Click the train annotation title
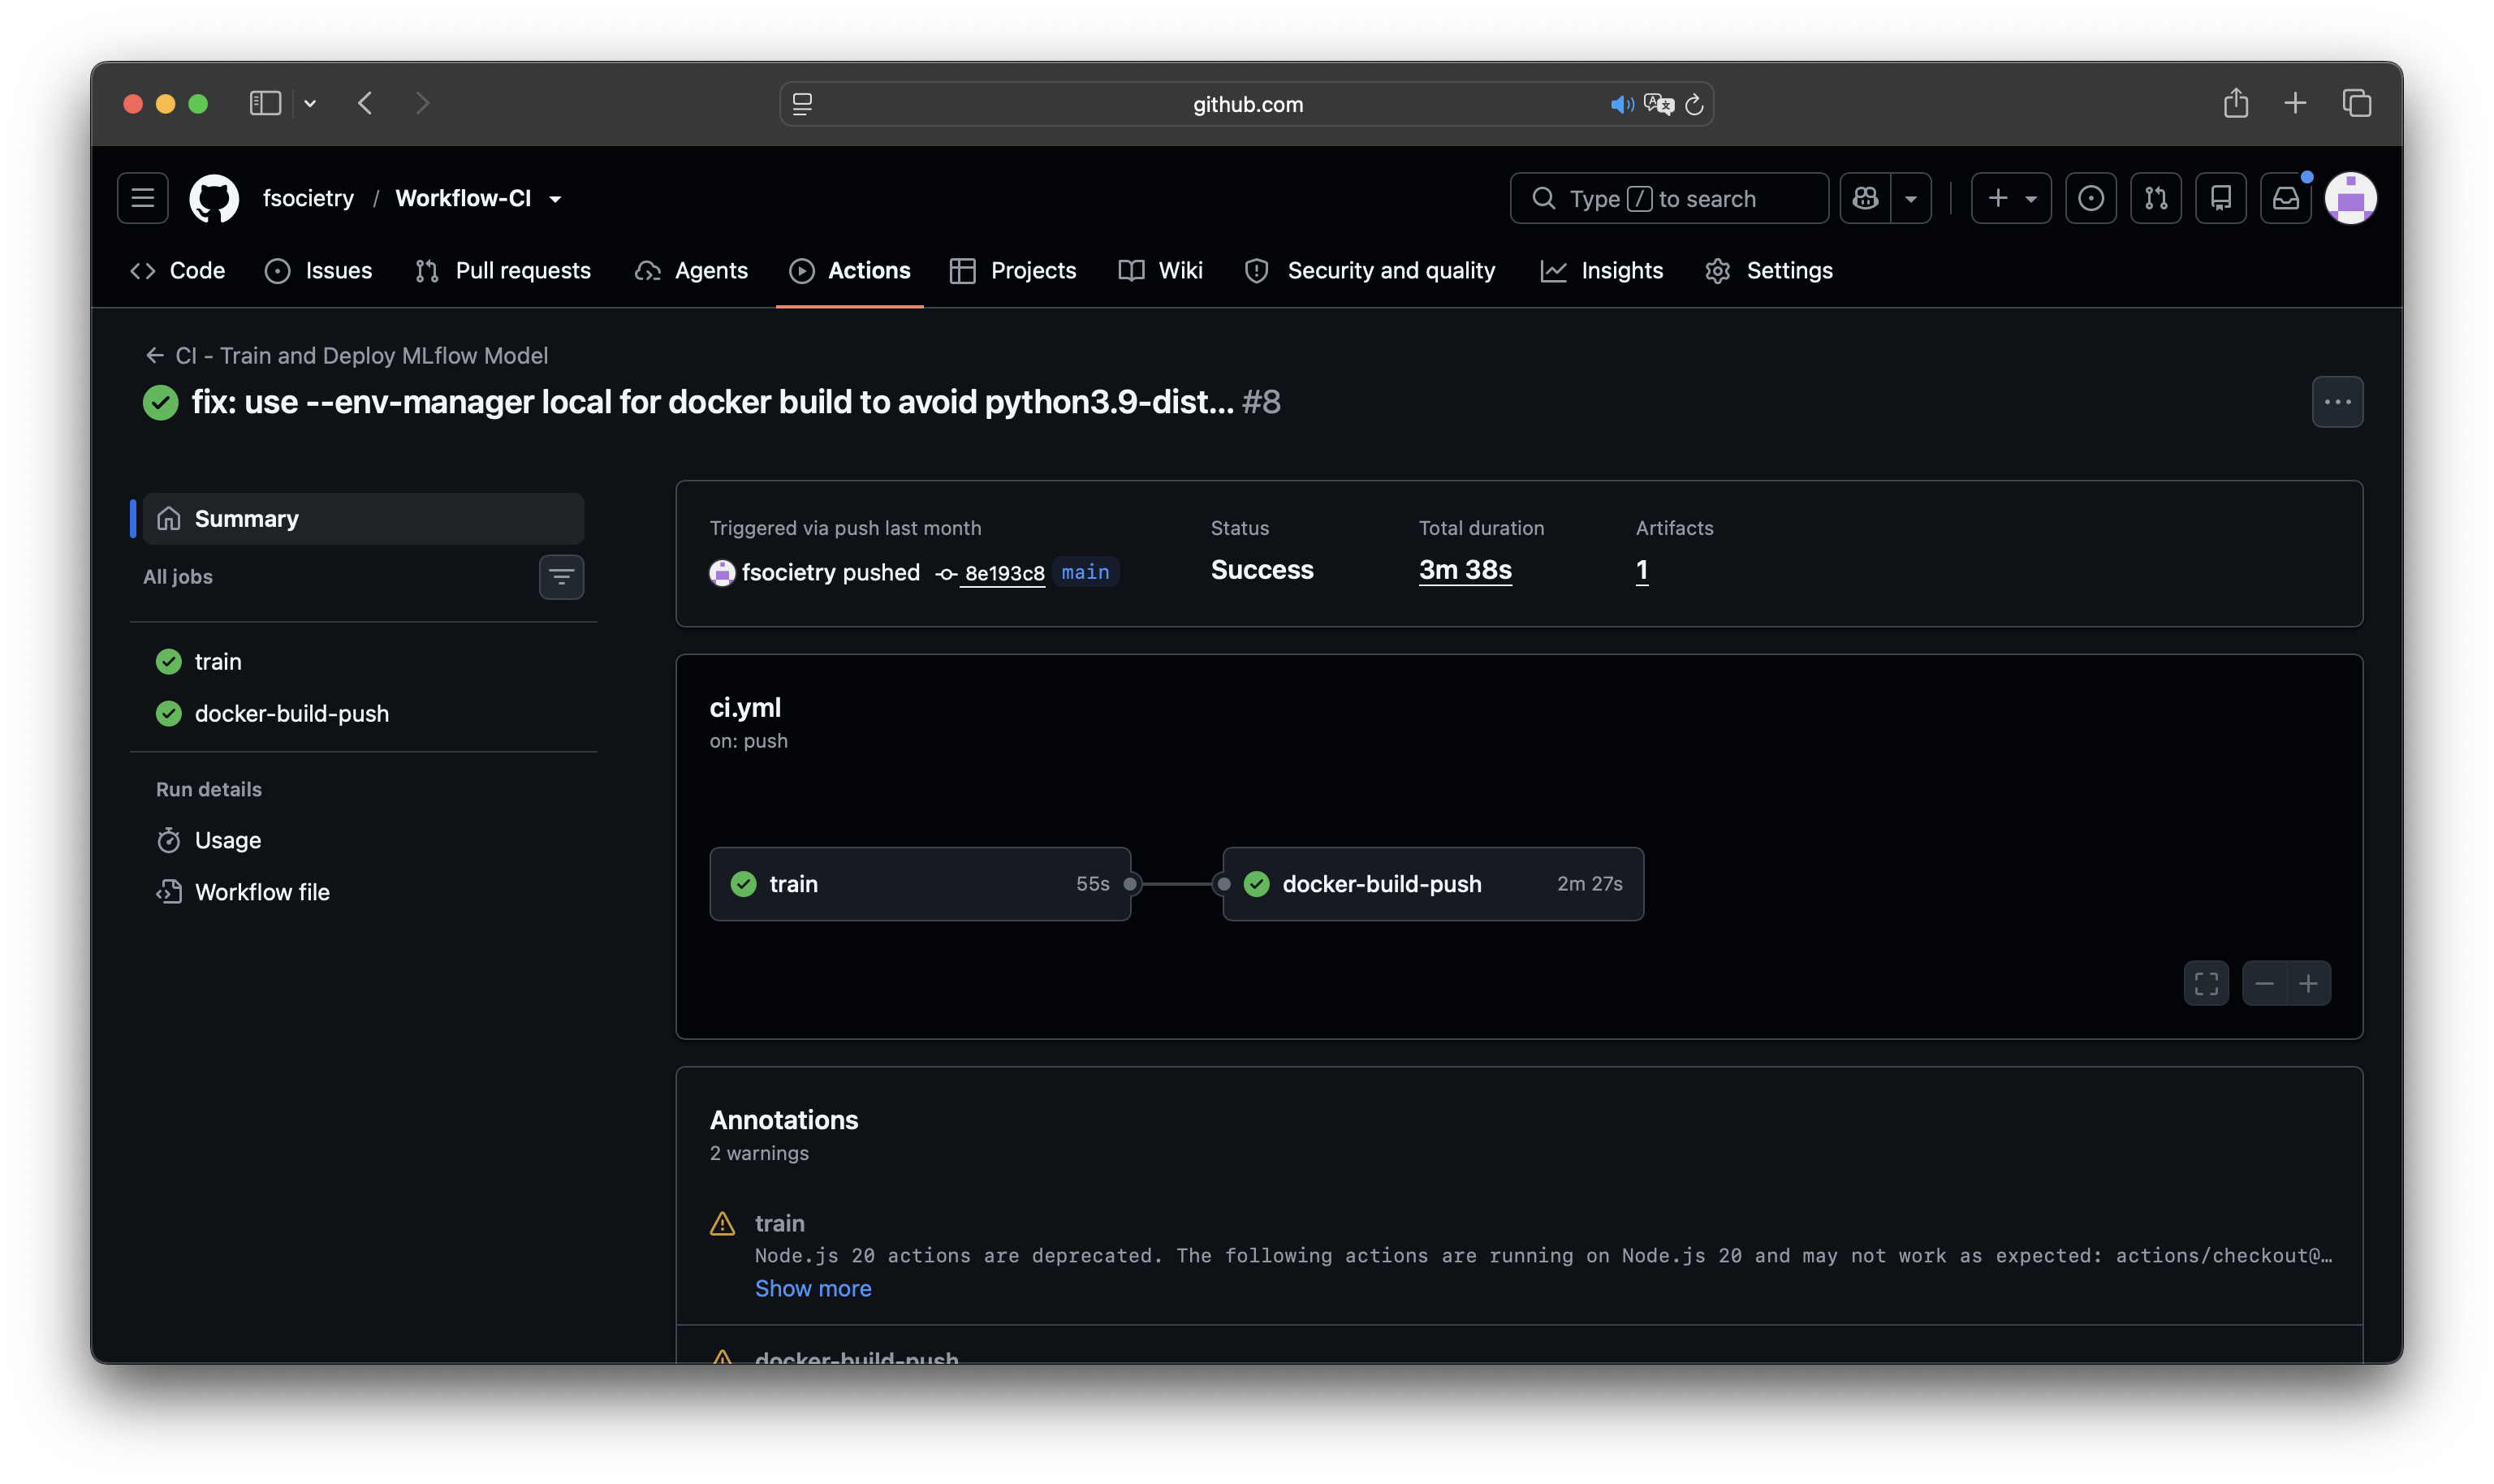This screenshot has width=2494, height=1484. click(780, 1223)
